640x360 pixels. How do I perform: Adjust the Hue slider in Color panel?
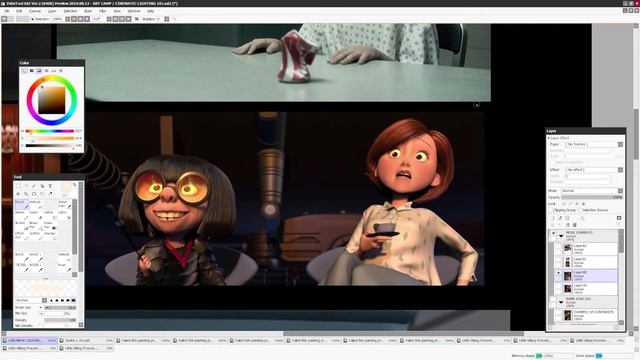click(49, 131)
